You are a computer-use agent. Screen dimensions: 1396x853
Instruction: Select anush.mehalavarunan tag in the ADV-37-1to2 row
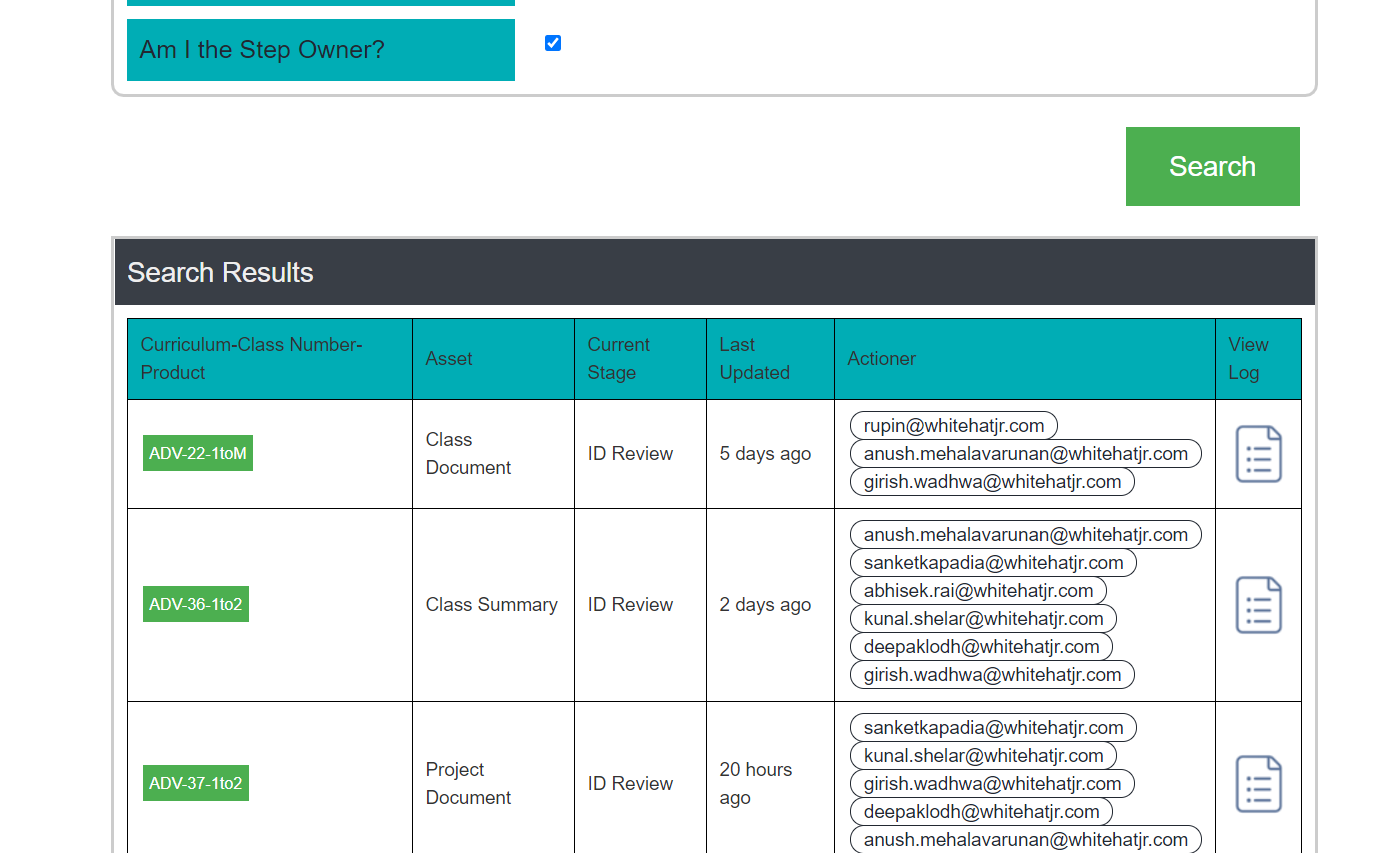tap(1026, 840)
